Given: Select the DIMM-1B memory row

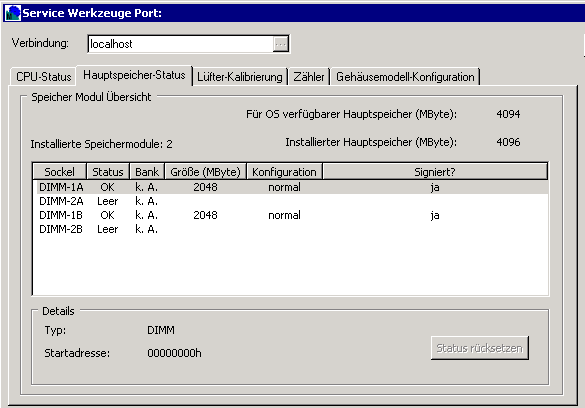Looking at the screenshot, I should point(291,215).
